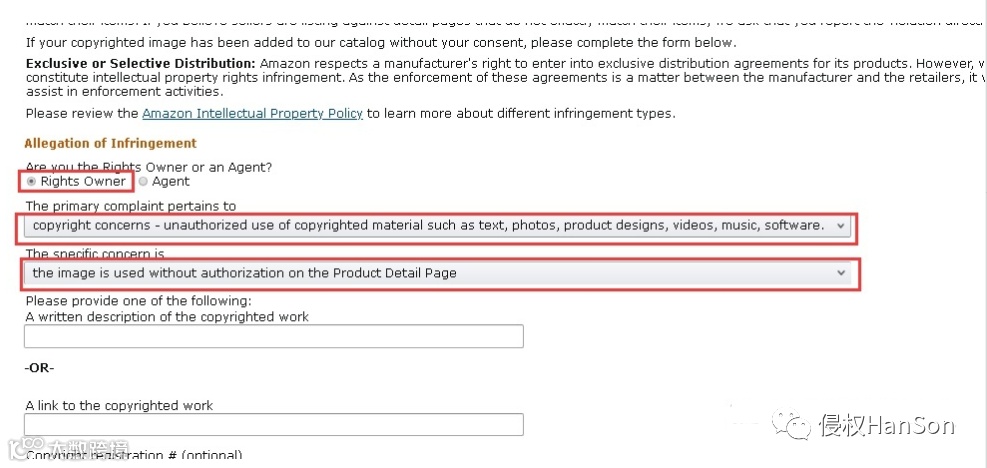Click the 'A link to the copyrighted work' label
This screenshot has height=468, width=987.
click(x=119, y=406)
